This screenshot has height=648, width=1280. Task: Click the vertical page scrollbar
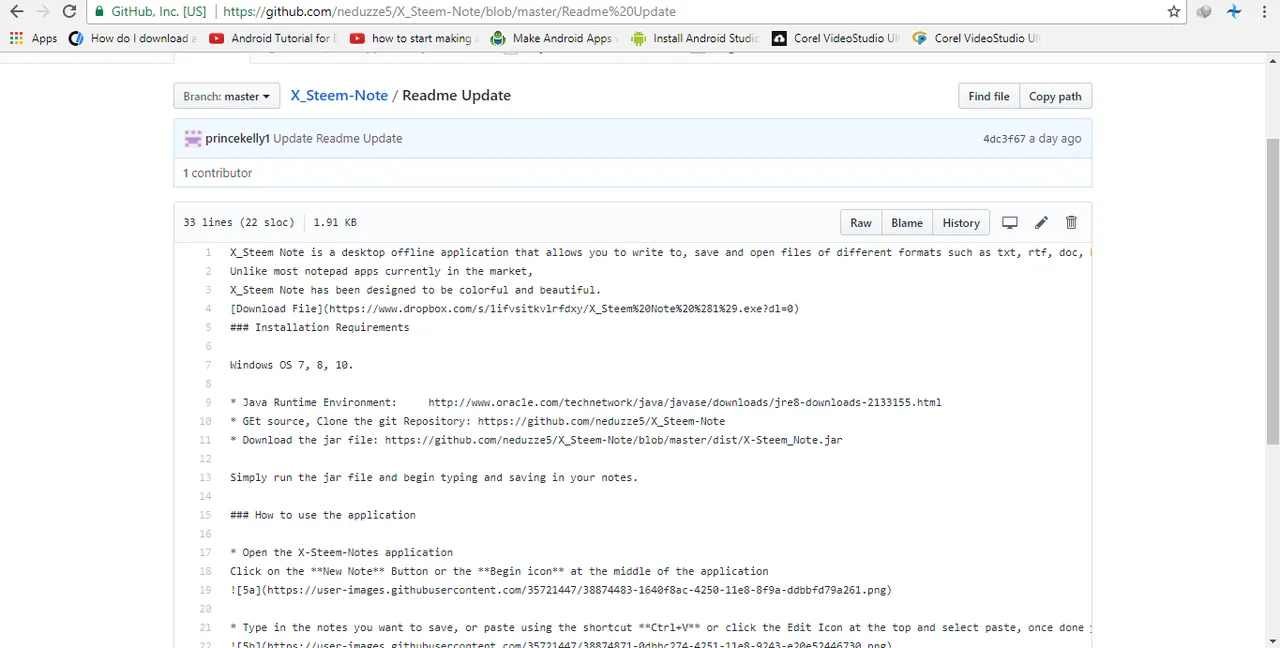(1272, 290)
